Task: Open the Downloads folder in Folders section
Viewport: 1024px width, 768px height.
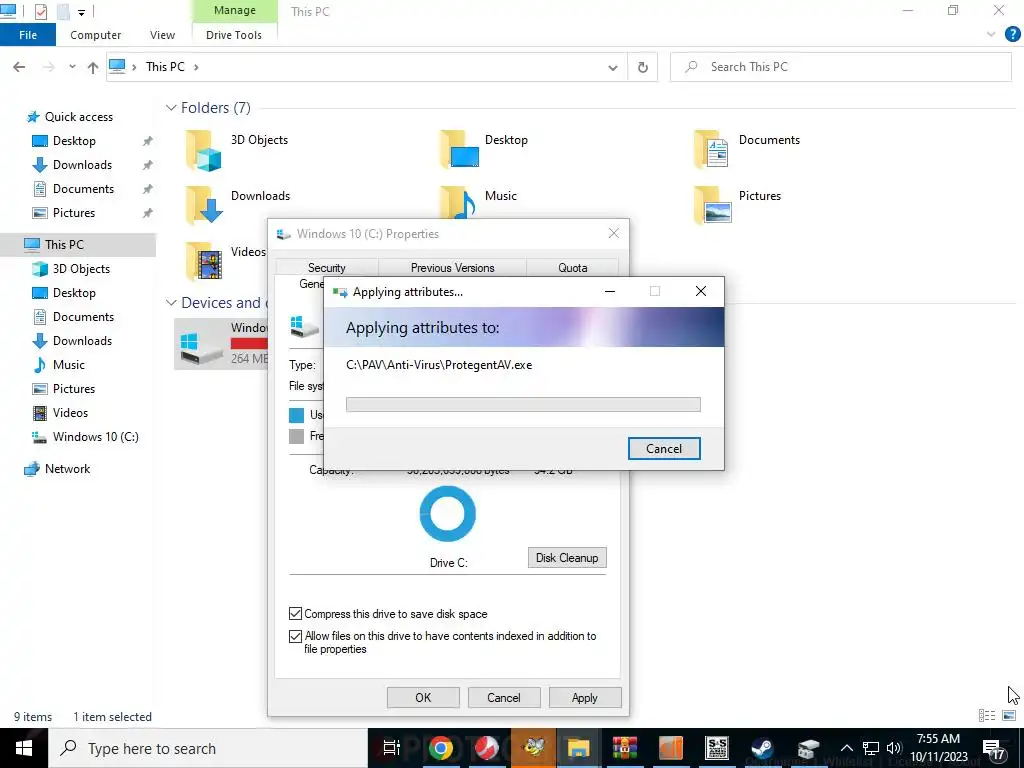Action: 204,204
